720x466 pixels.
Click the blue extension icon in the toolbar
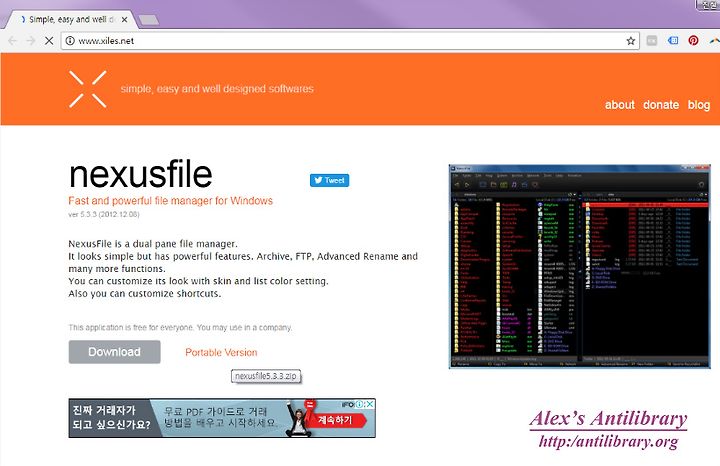pos(673,40)
